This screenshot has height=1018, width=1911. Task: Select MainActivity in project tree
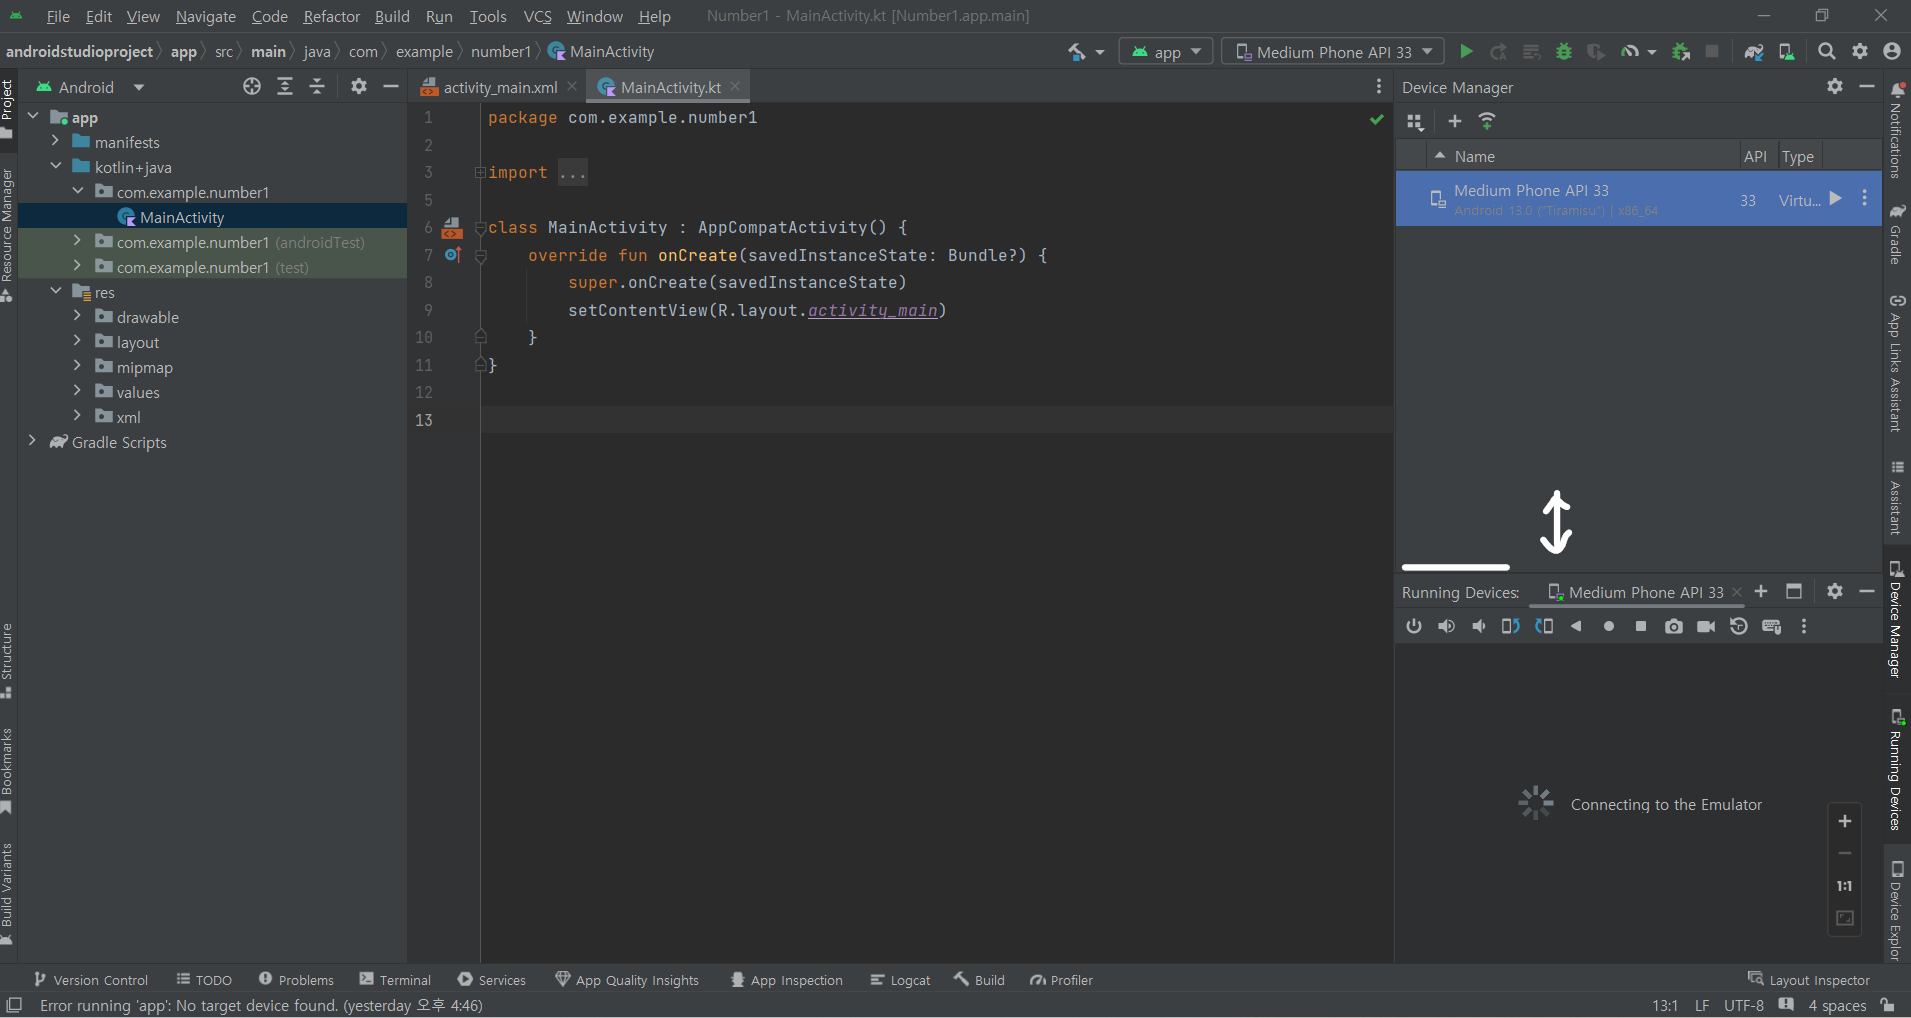[x=182, y=217]
